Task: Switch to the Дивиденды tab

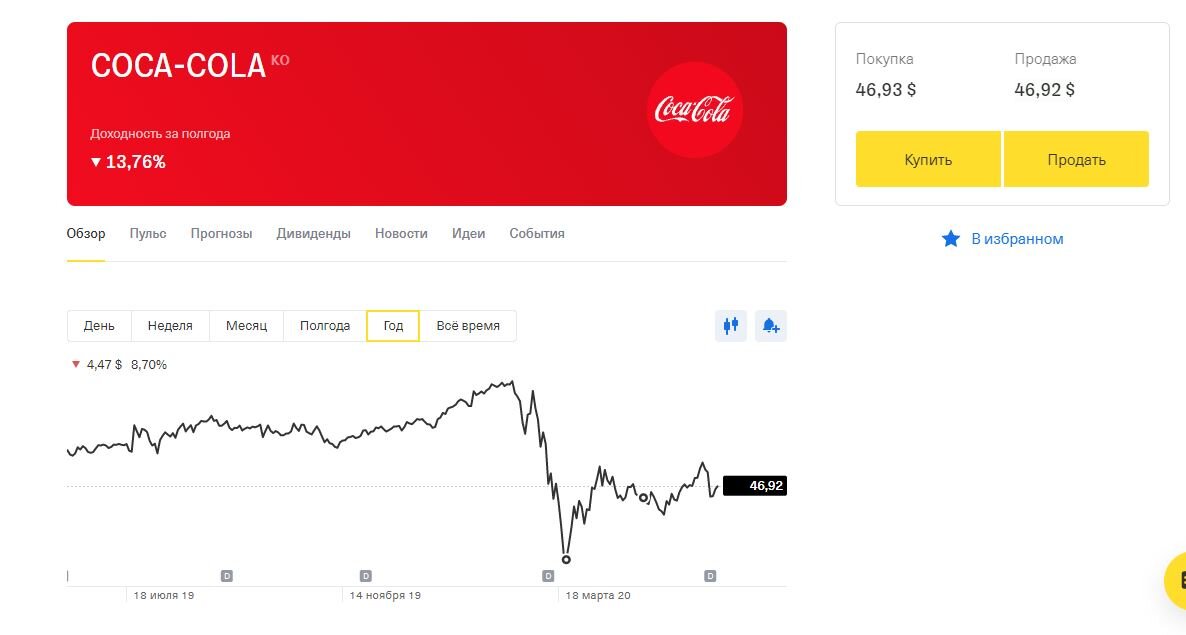Action: coord(313,234)
